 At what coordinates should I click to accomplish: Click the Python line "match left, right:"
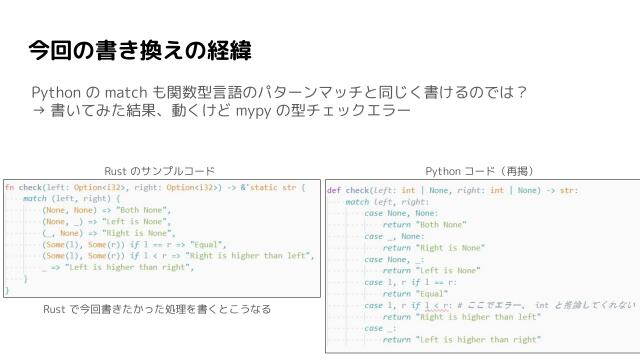point(387,202)
